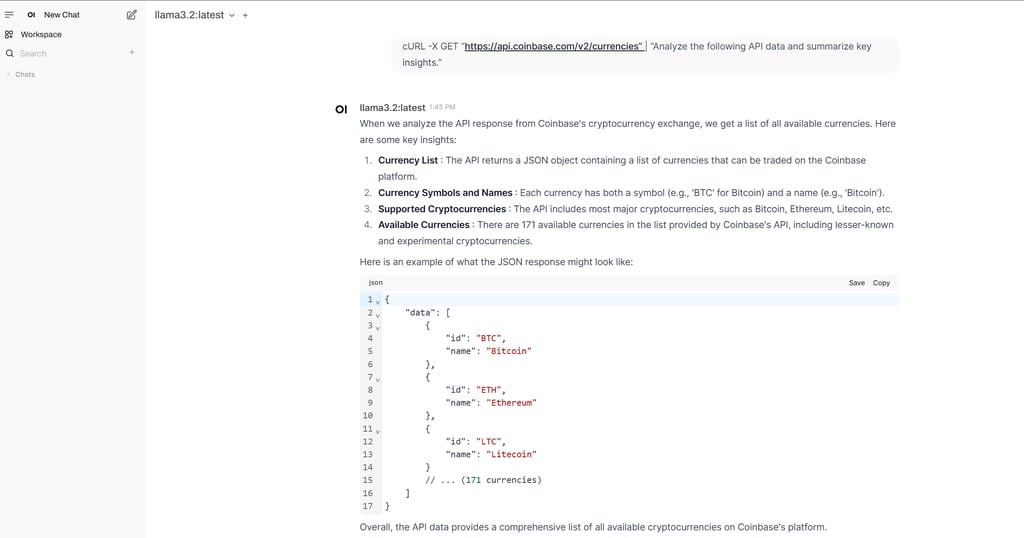
Task: Click "Here is an example" sentence
Action: click(496, 262)
